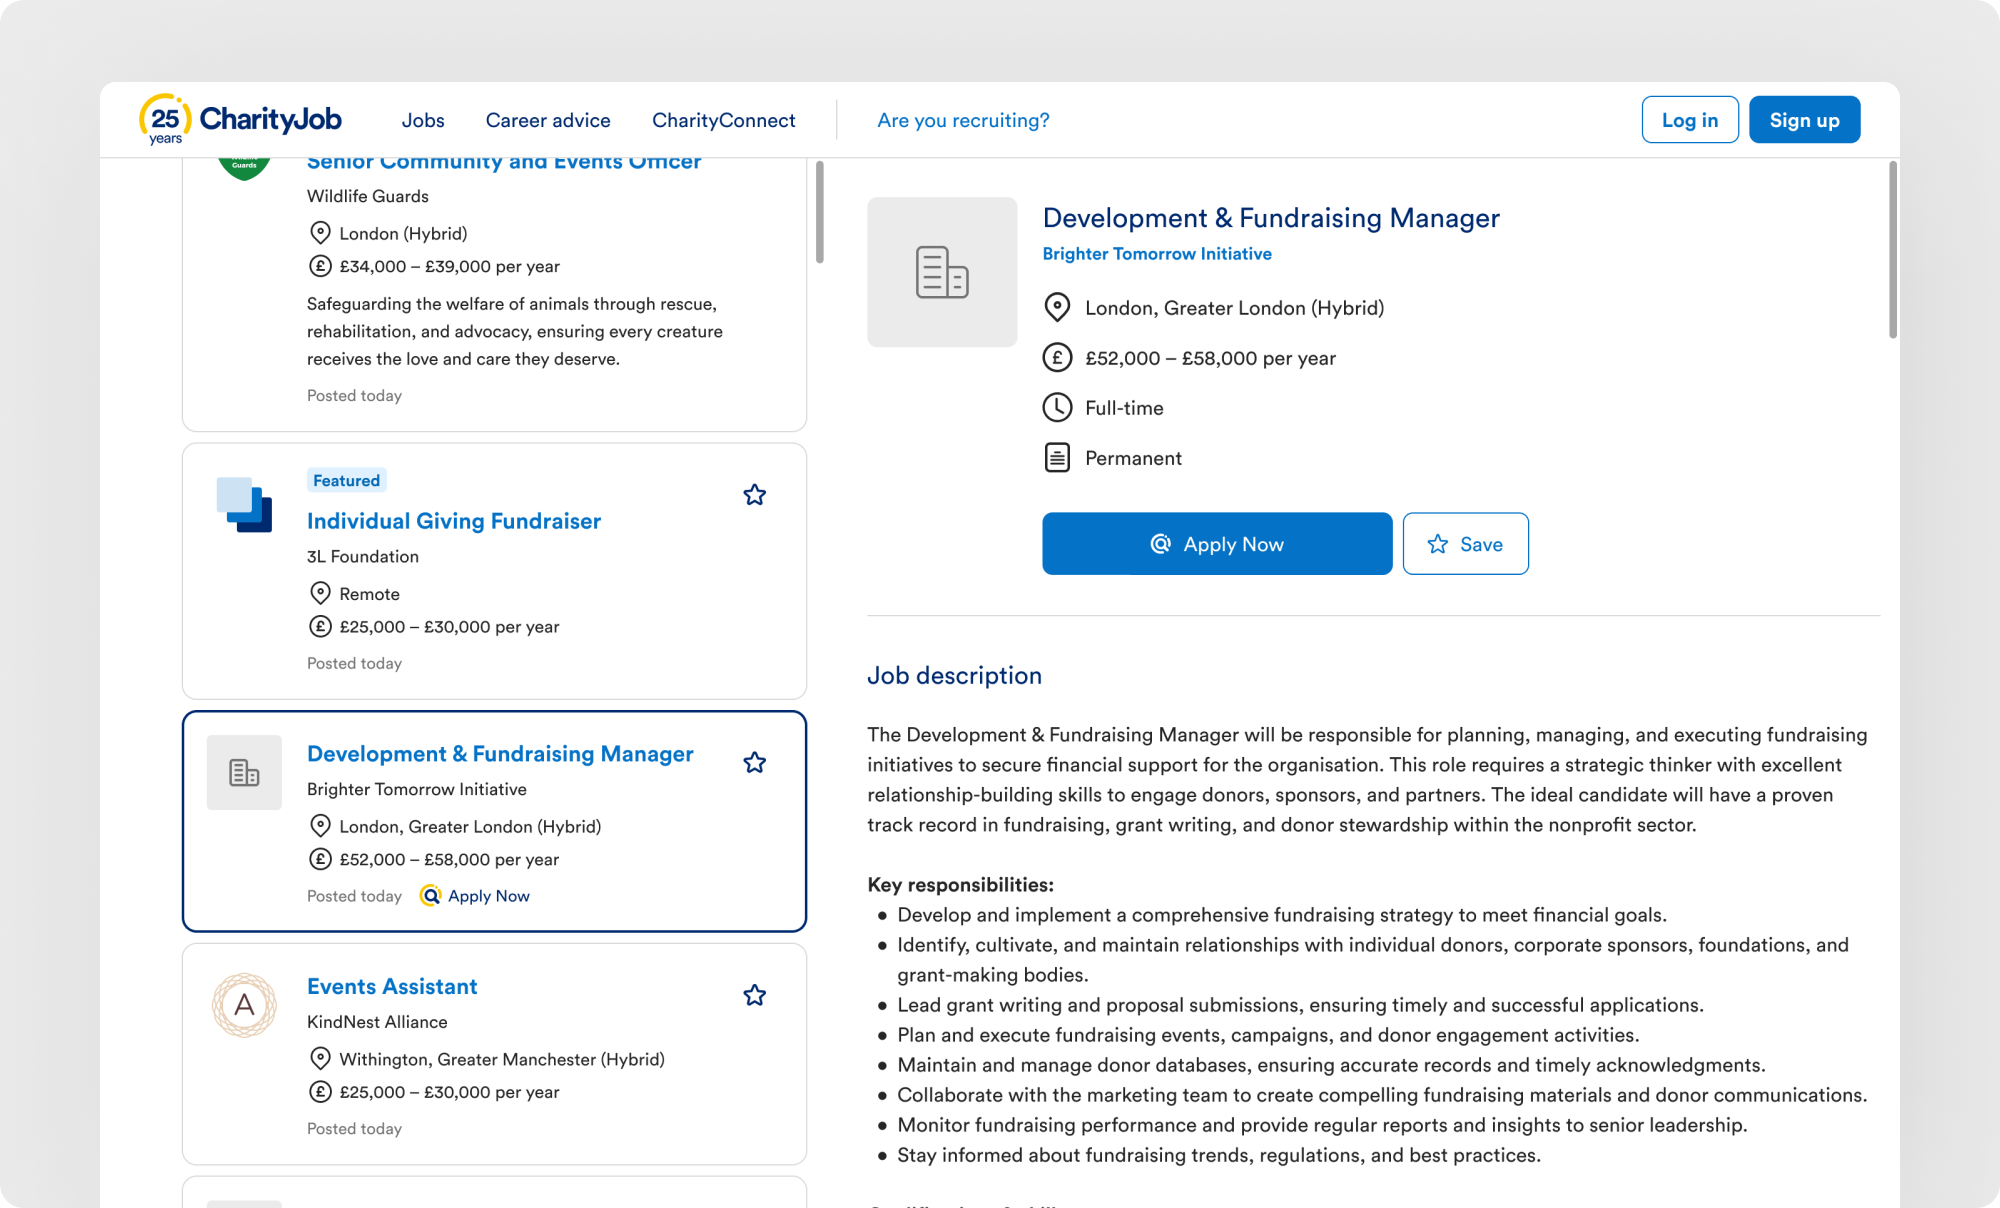Click the CharityJob 25 years logo

(240, 119)
